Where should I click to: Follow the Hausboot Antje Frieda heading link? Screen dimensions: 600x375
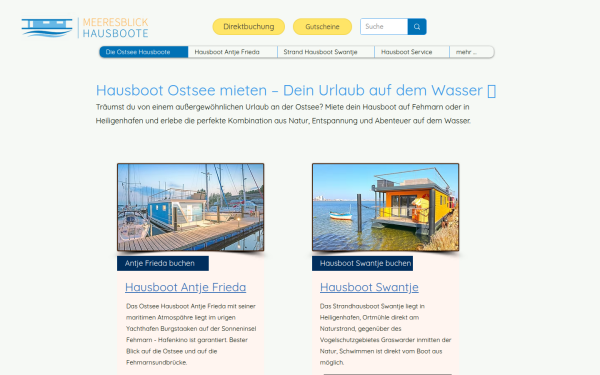click(186, 287)
